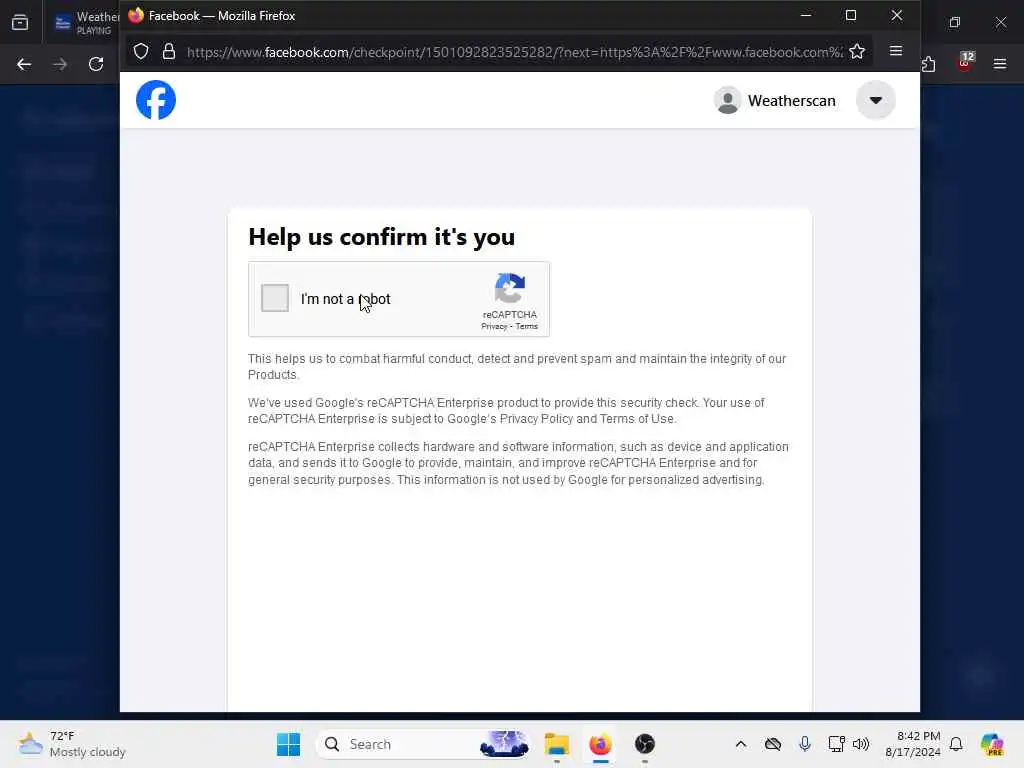This screenshot has height=768, width=1024.
Task: Open the reCAPTCHA Privacy link
Action: pos(494,327)
